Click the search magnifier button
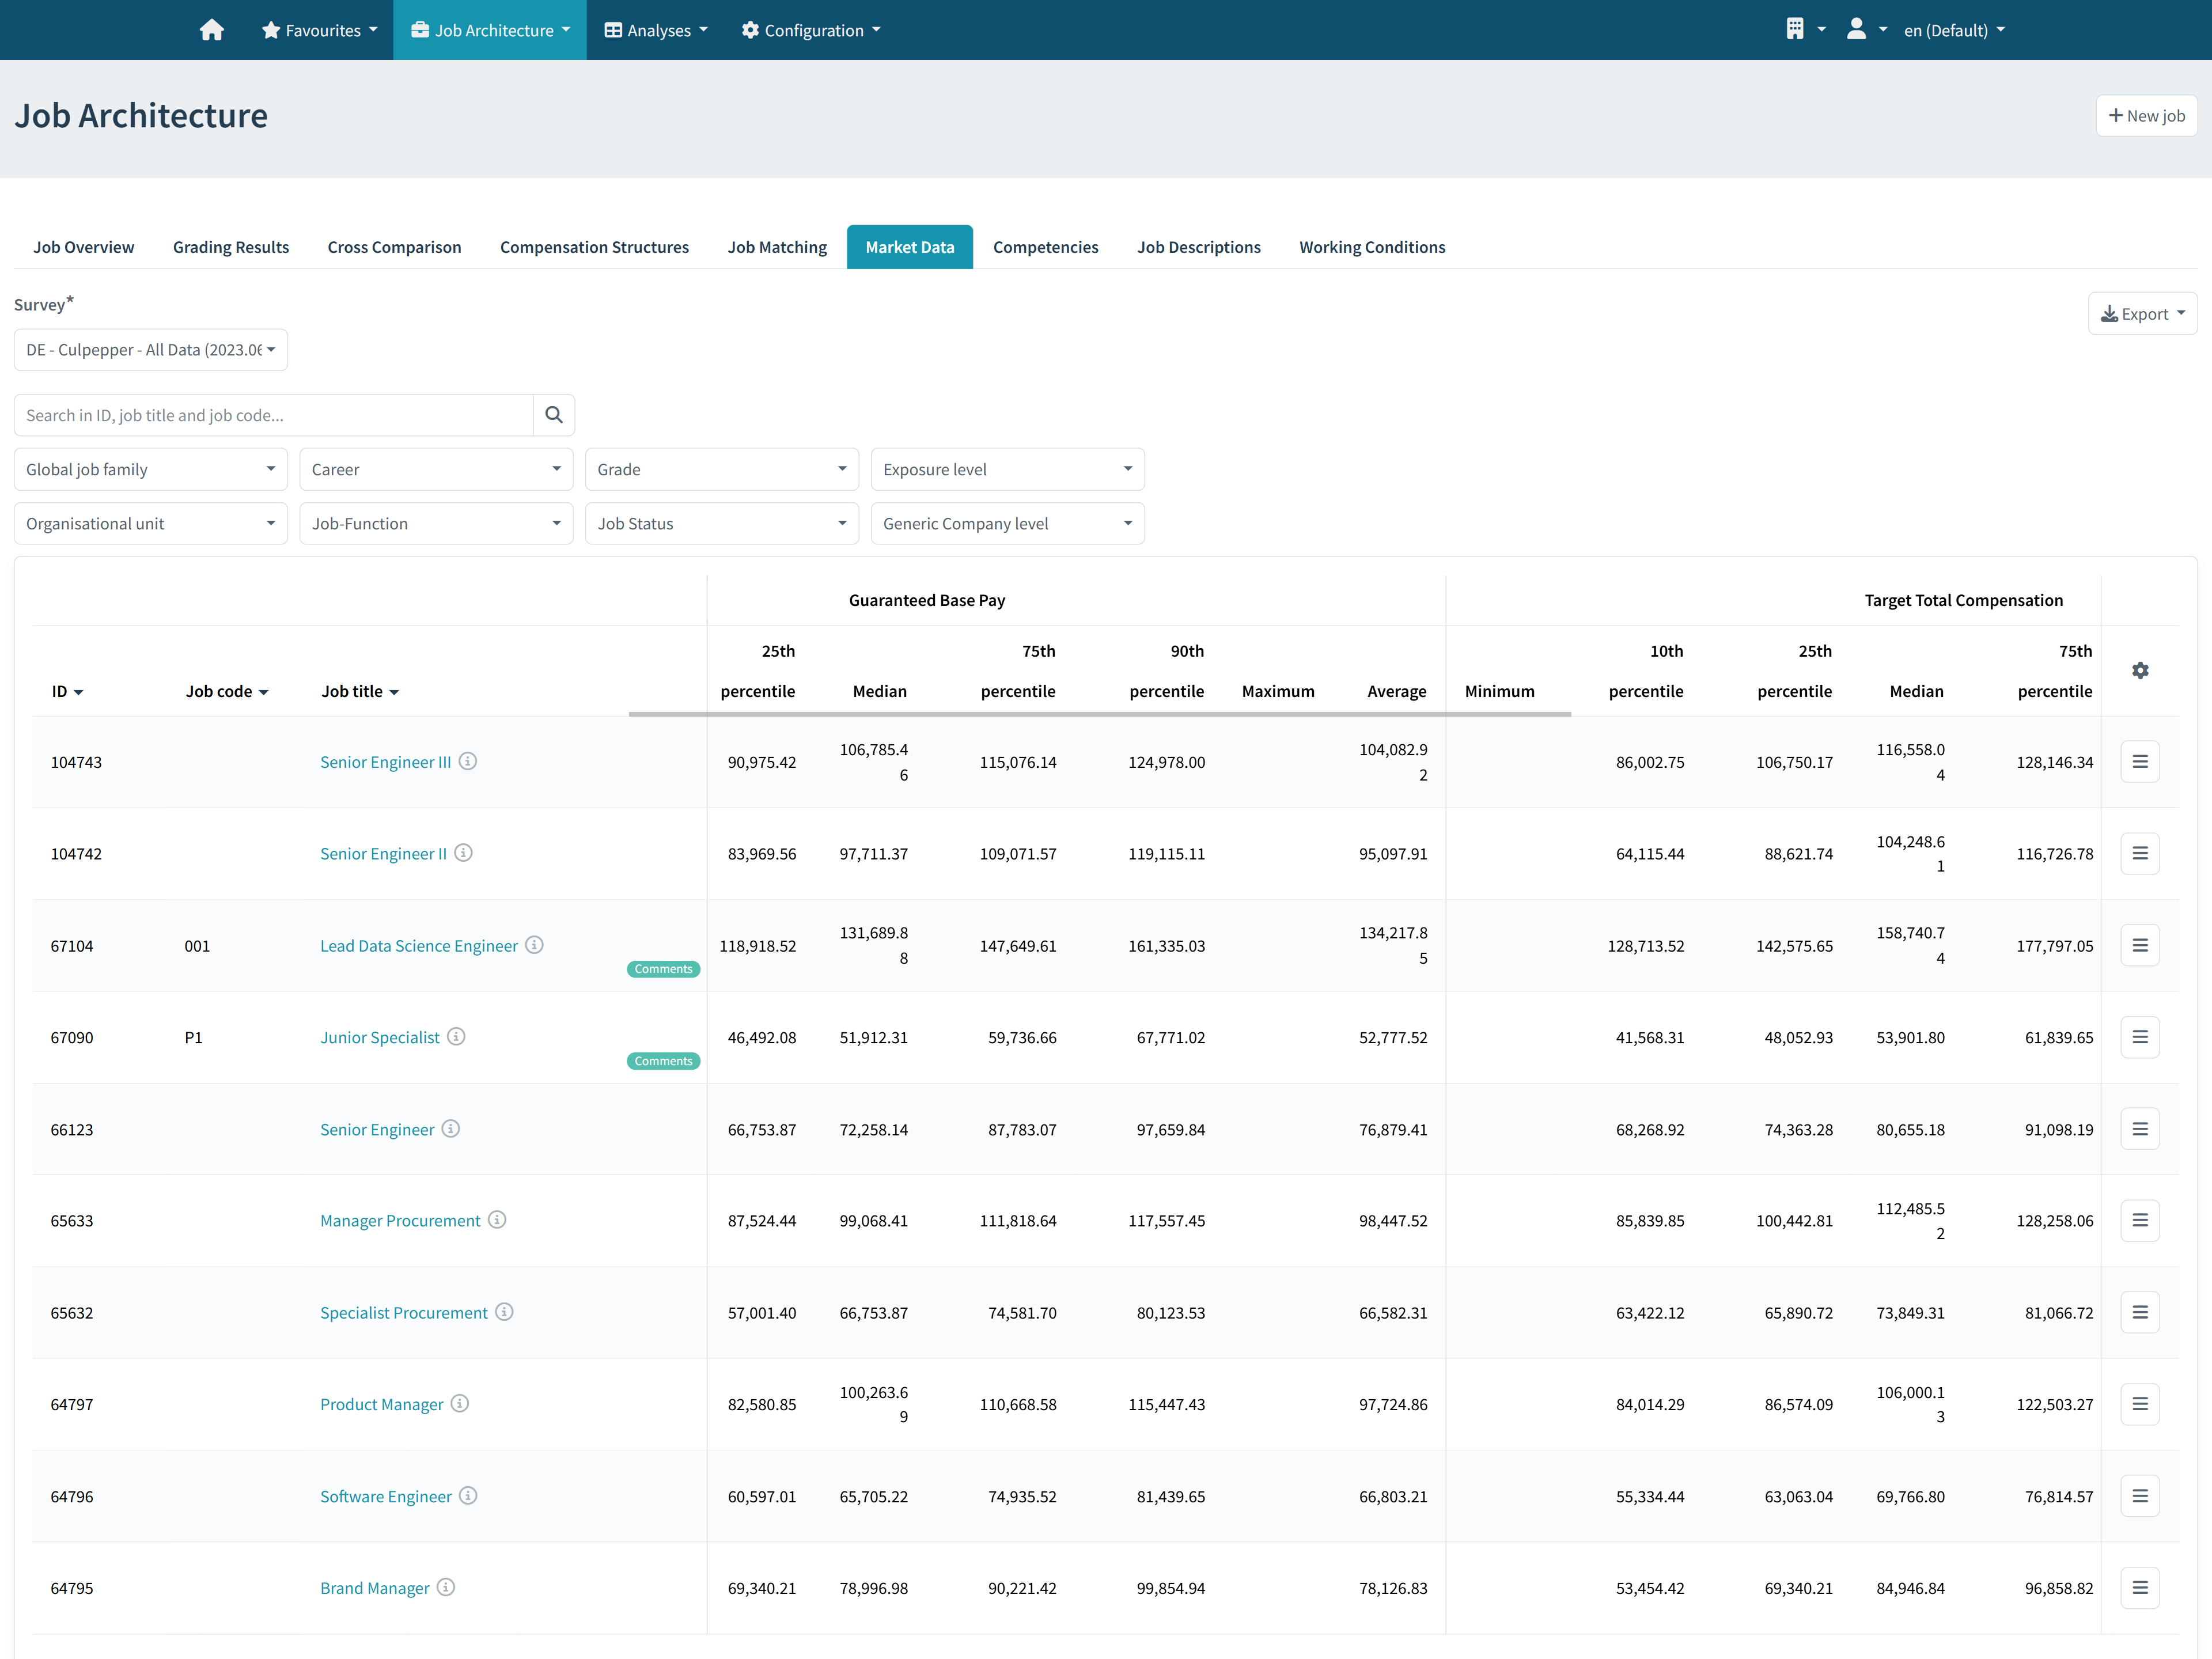 554,415
